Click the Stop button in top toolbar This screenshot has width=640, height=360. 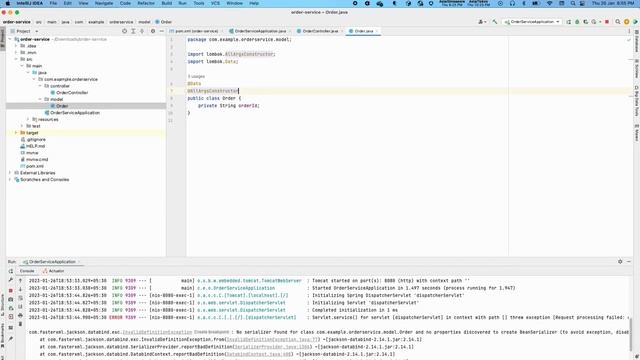point(607,22)
